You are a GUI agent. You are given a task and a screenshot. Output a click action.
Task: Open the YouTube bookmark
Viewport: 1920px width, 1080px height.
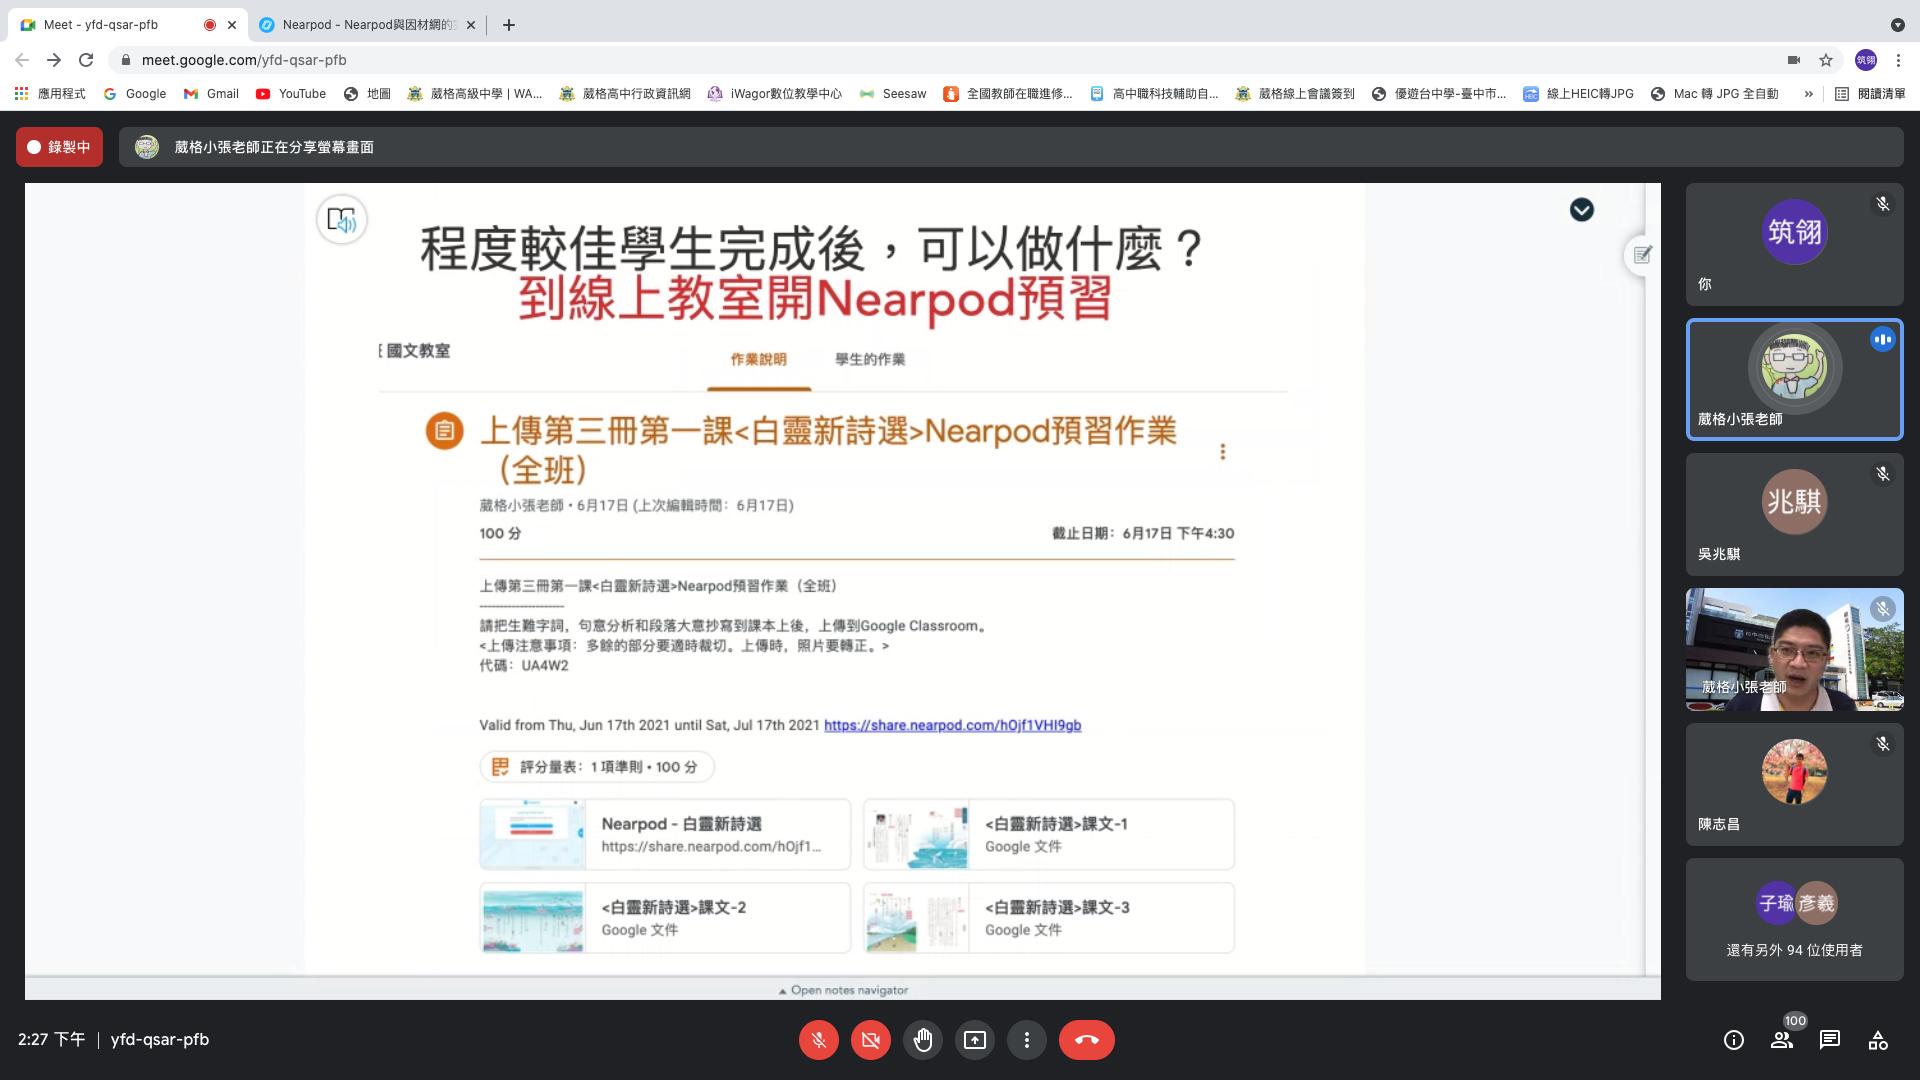click(291, 94)
